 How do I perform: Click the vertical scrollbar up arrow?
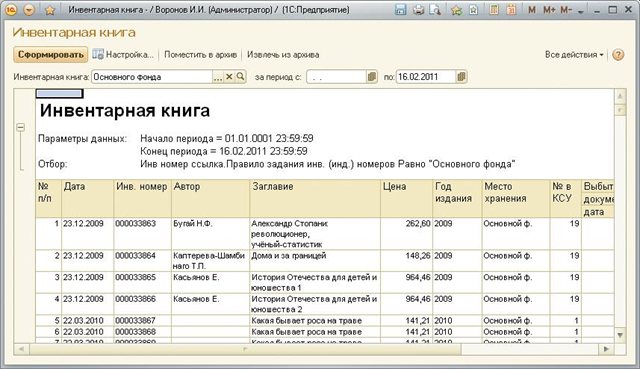[x=620, y=96]
